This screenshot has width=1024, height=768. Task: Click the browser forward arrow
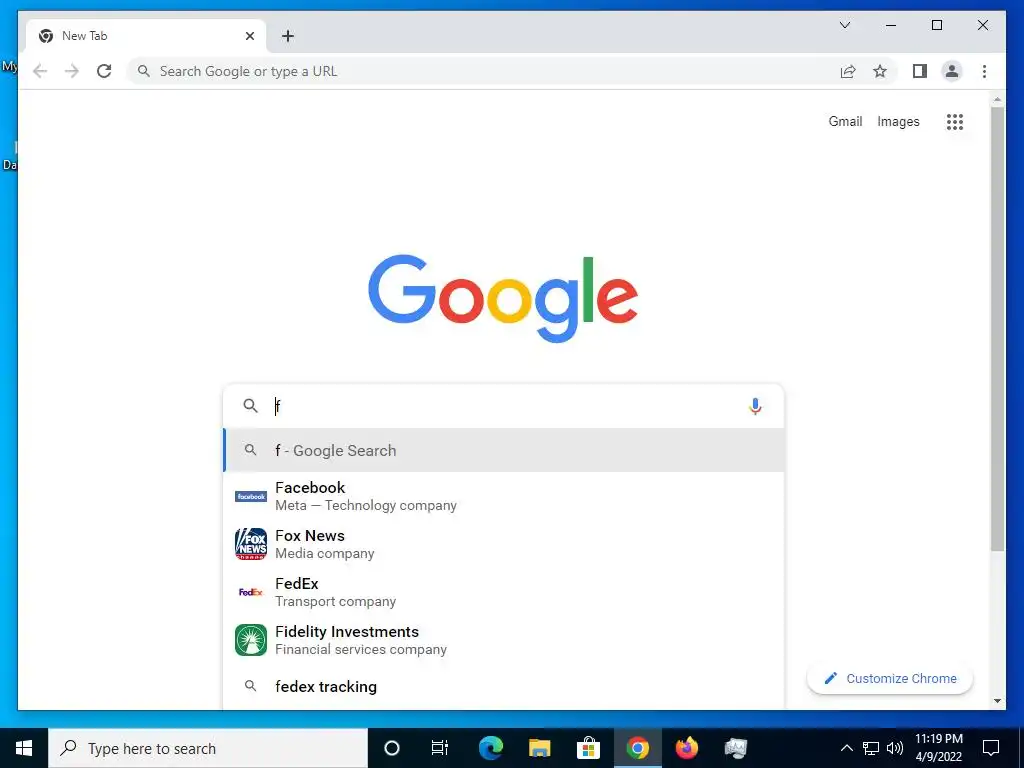pyautogui.click(x=72, y=71)
